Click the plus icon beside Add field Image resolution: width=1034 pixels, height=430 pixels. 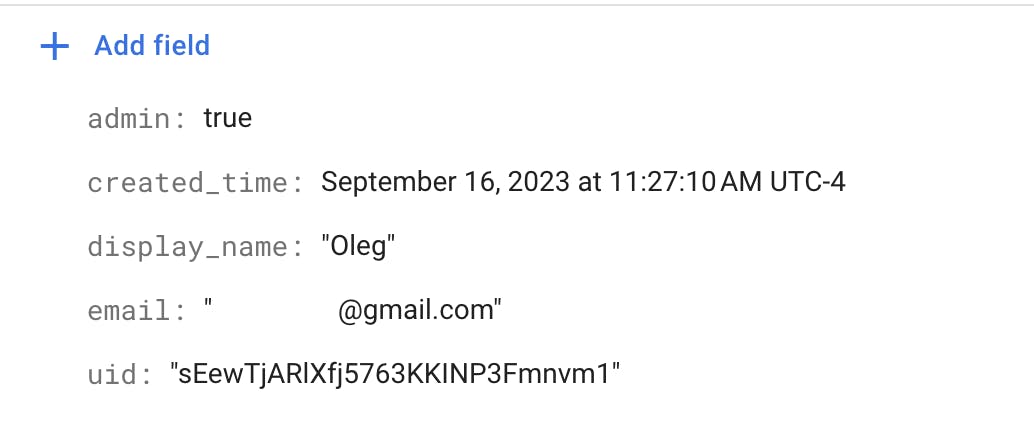pos(54,46)
